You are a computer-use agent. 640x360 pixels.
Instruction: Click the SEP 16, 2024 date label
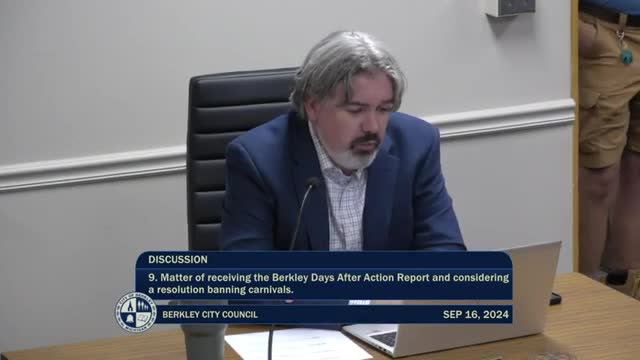(x=476, y=314)
